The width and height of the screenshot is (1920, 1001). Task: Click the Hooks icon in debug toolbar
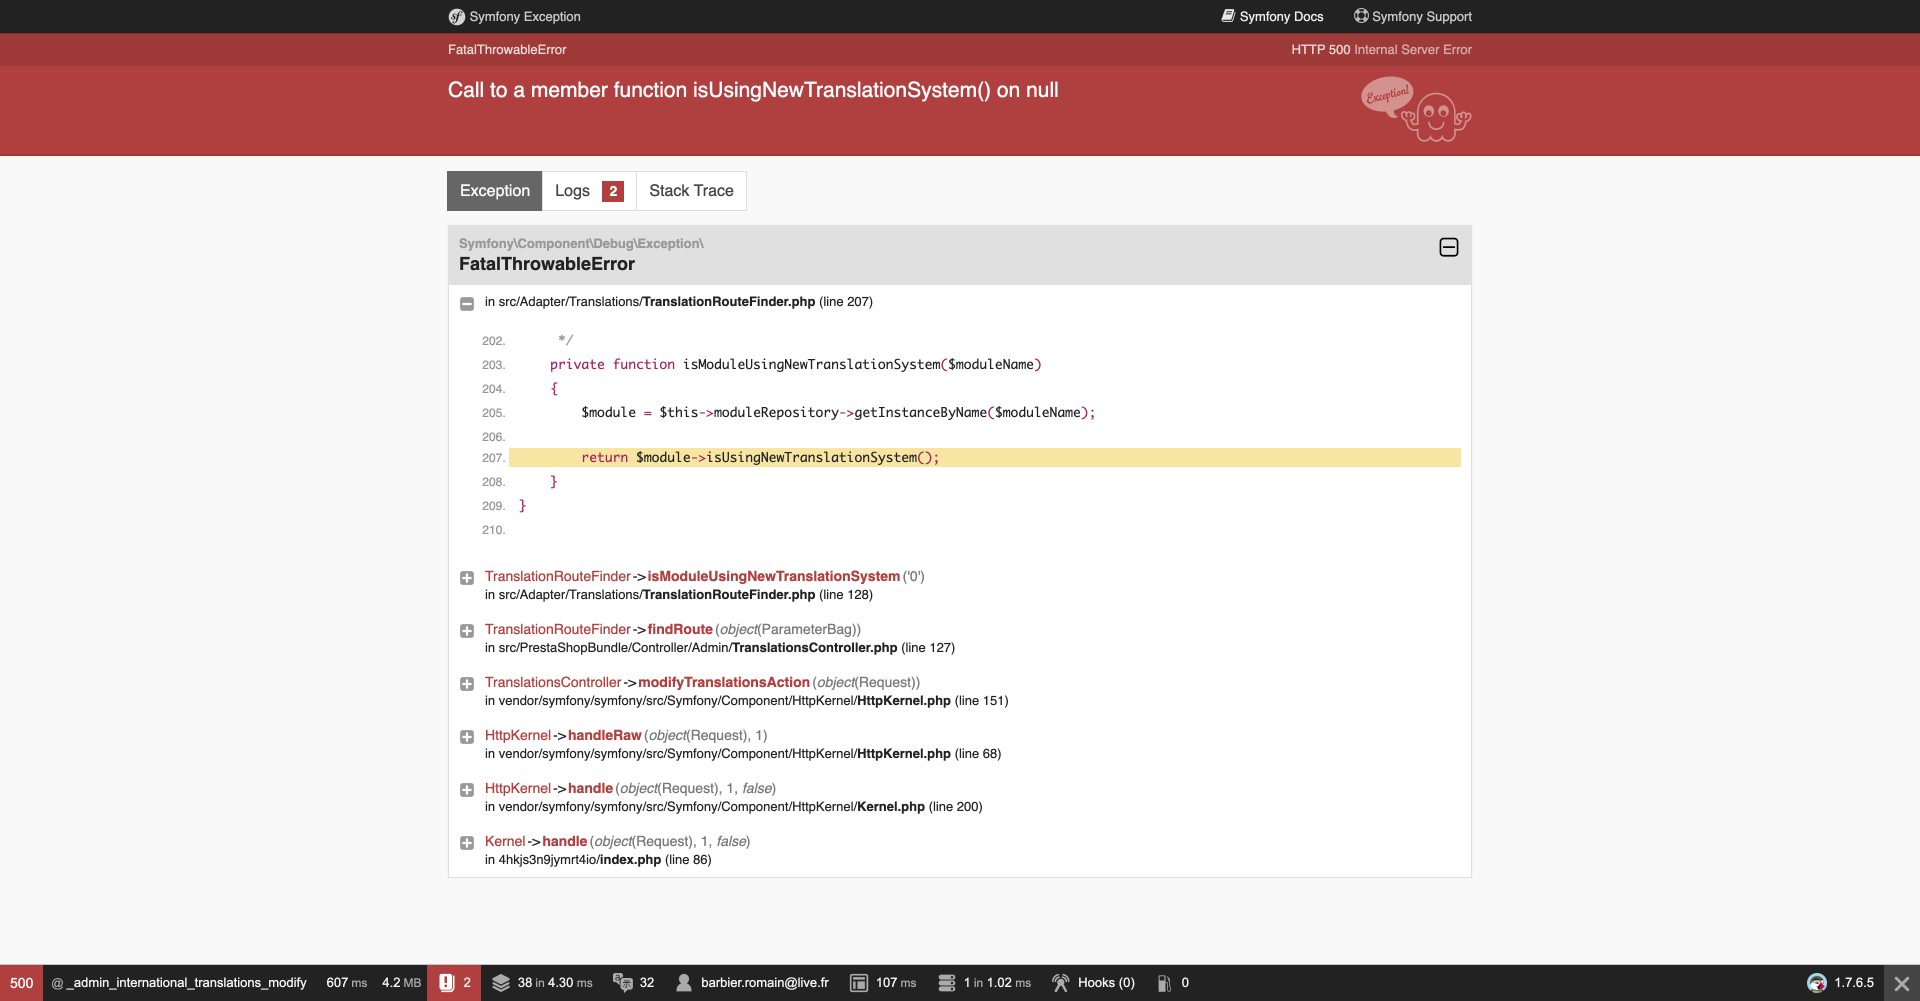click(x=1061, y=983)
